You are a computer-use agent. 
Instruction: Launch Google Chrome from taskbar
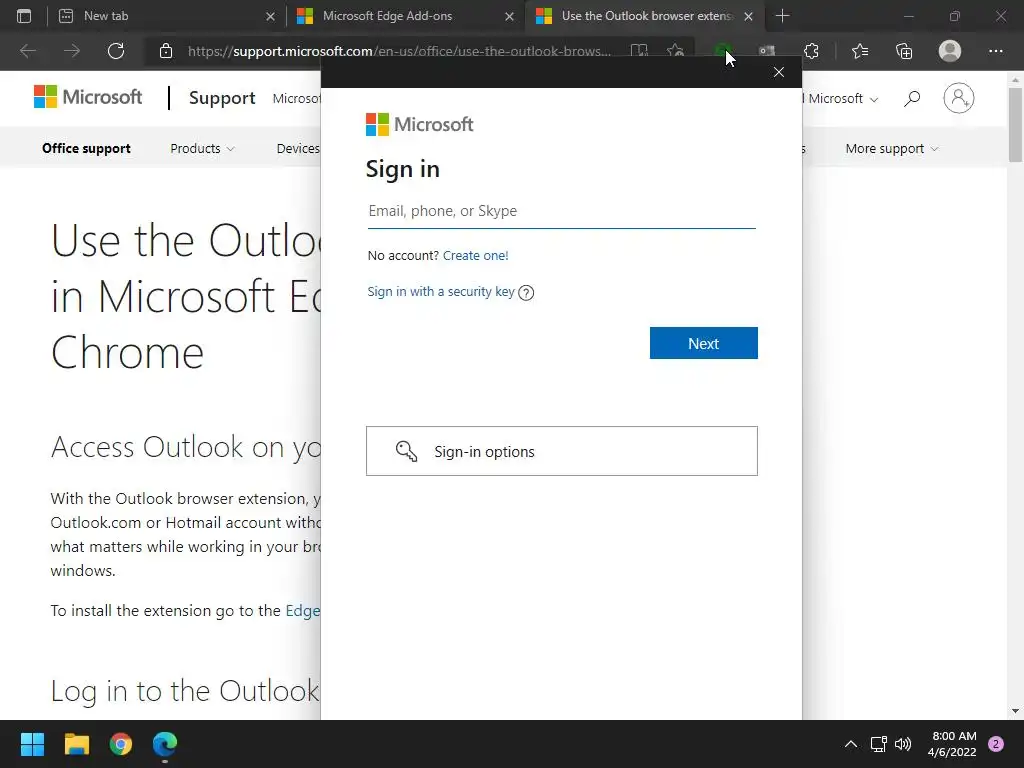click(121, 744)
